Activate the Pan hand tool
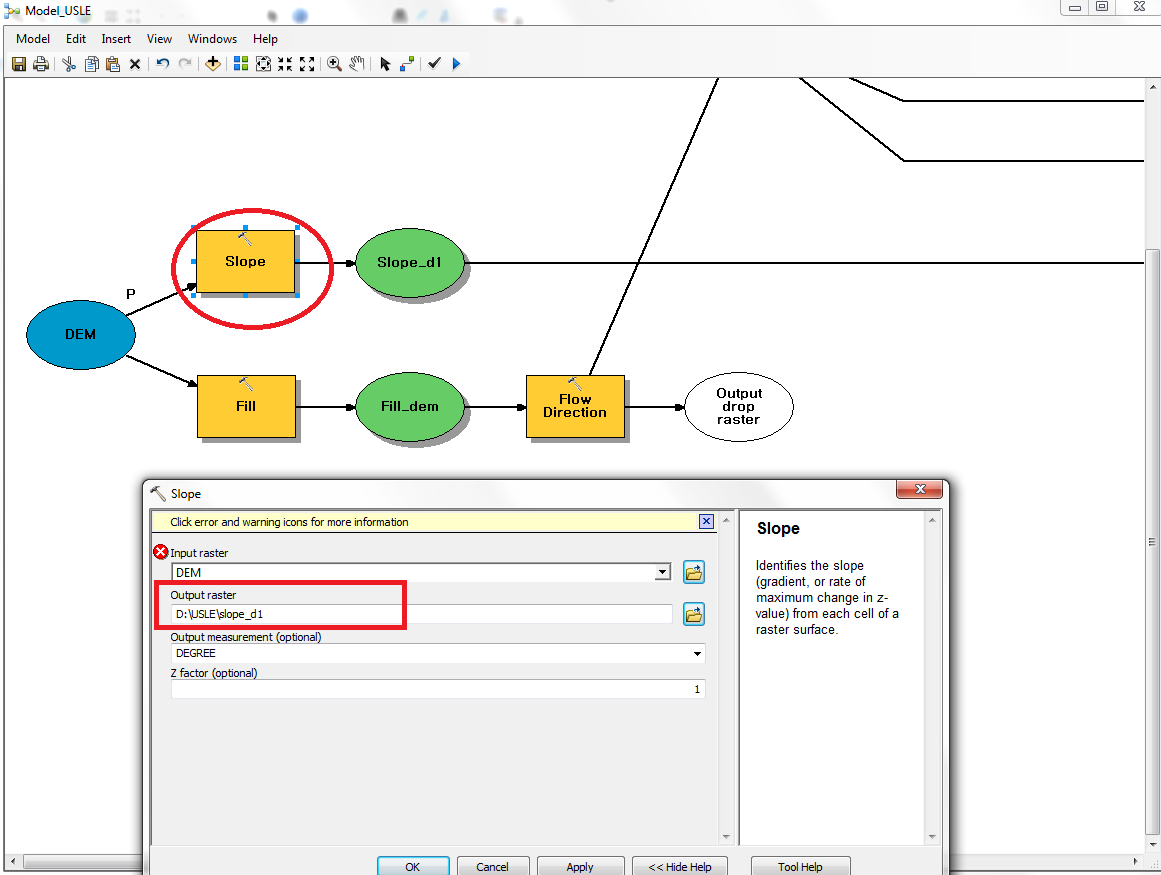 coord(357,64)
